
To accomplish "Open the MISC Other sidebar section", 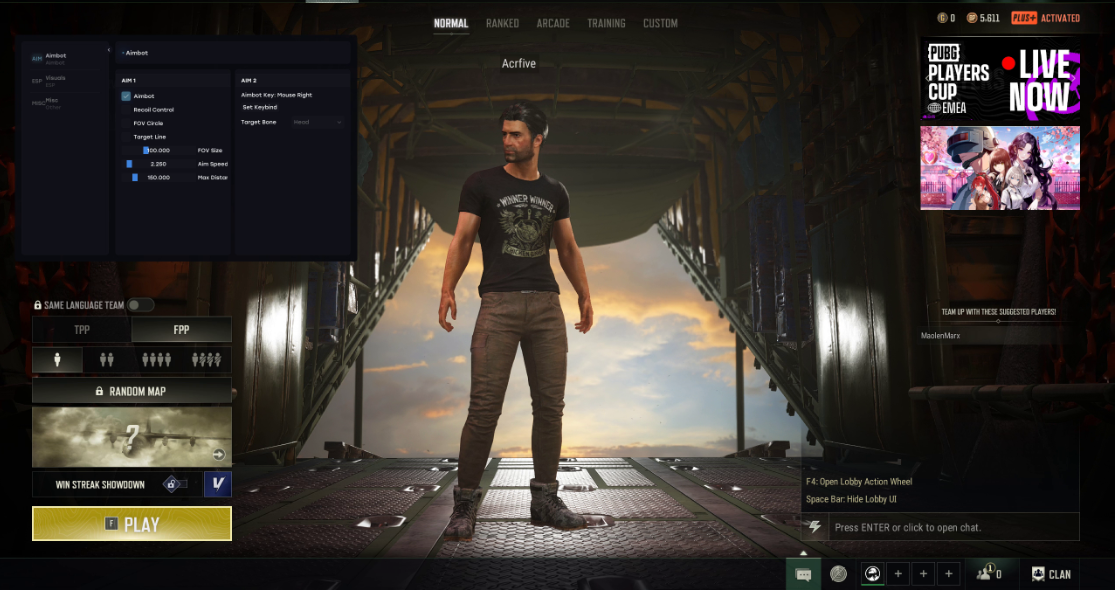I will tap(65, 103).
